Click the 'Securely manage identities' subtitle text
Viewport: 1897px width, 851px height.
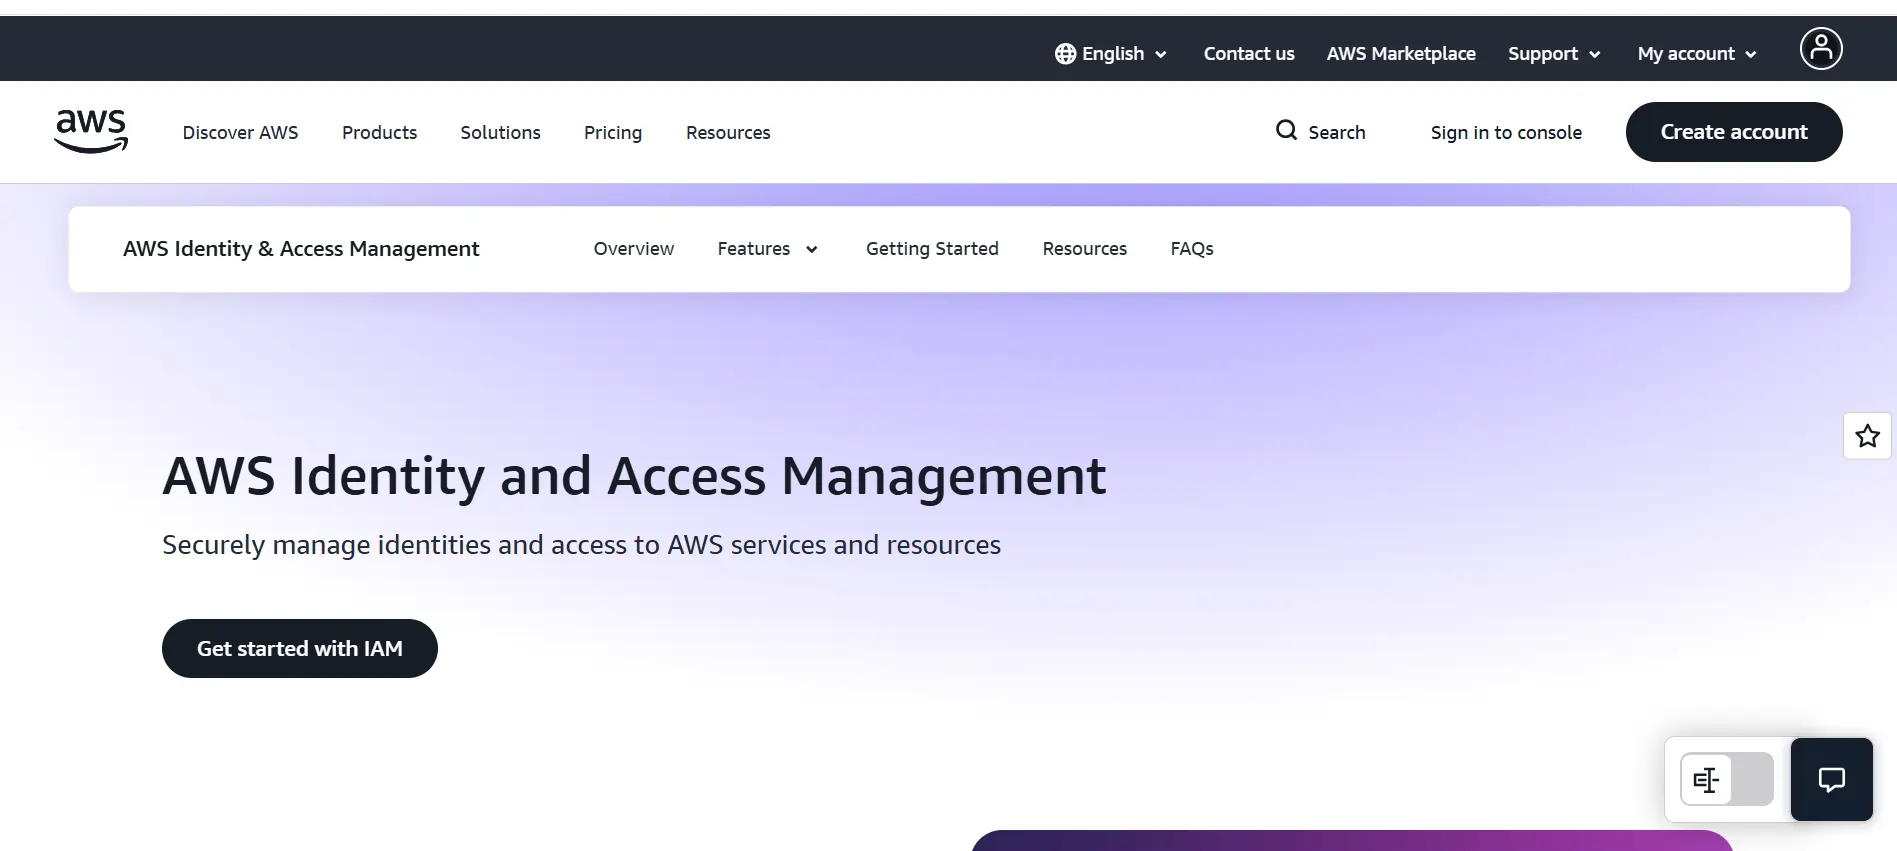pyautogui.click(x=581, y=545)
